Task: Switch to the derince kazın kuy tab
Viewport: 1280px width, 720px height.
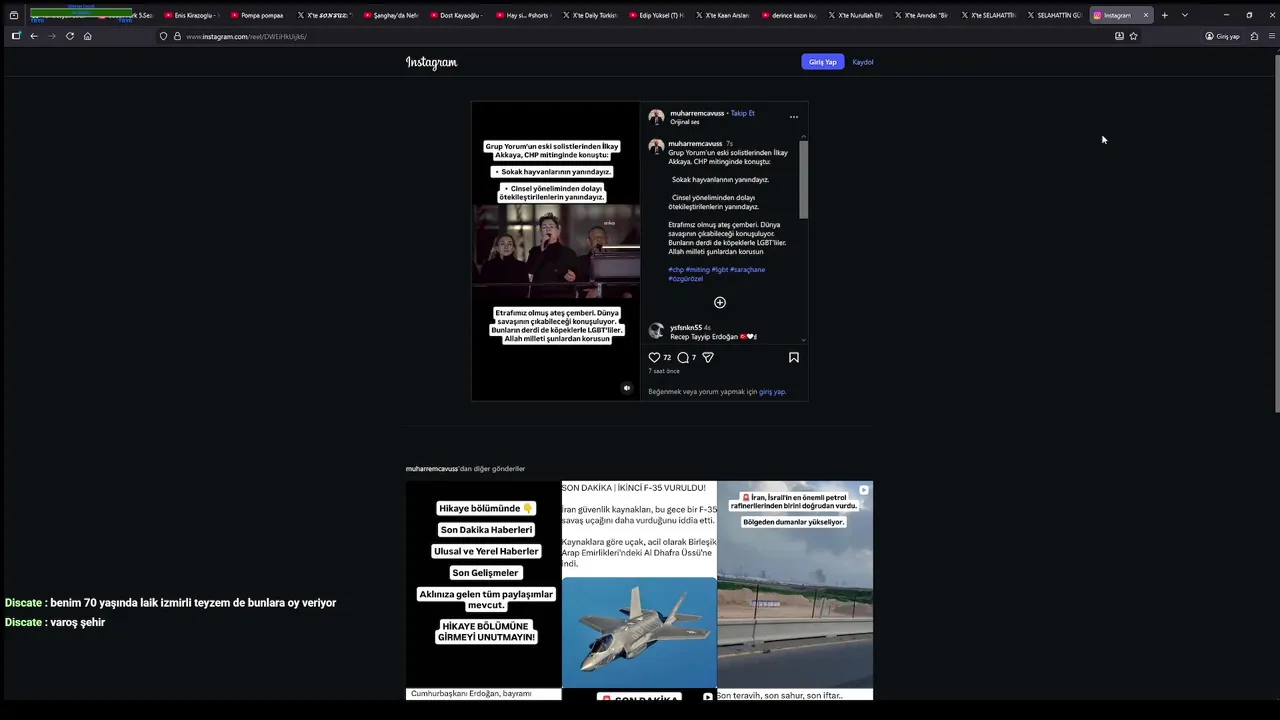Action: (x=791, y=15)
